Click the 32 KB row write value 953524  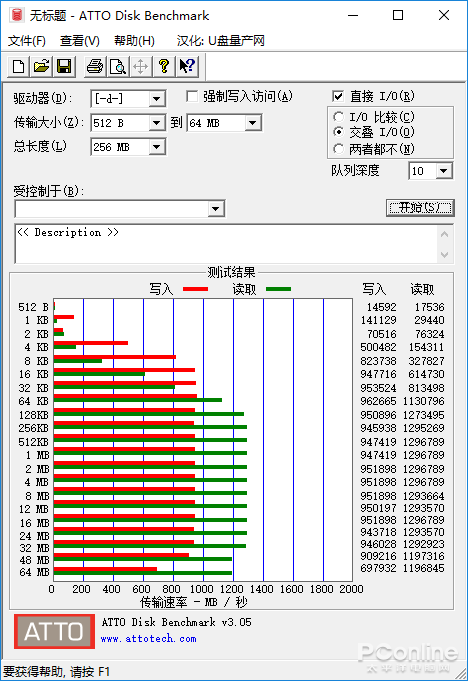coord(378,388)
